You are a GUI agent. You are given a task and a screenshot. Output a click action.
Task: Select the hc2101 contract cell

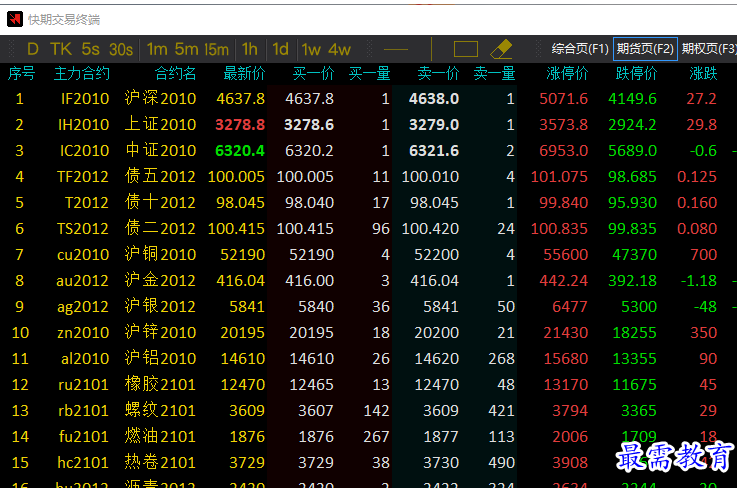tap(83, 462)
